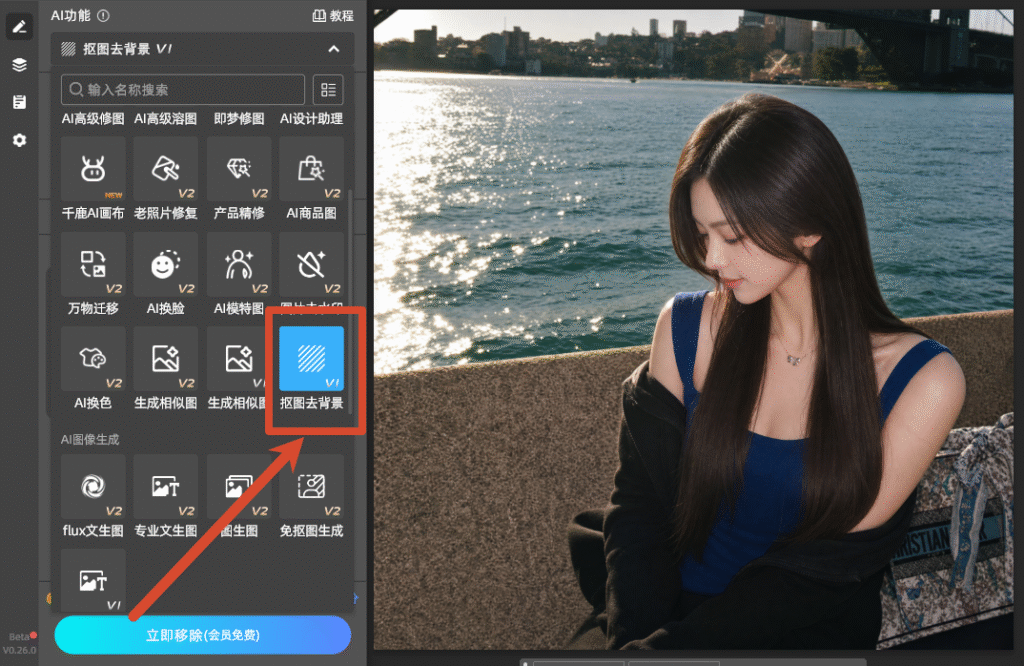
Task: Open the 教程 tutorial link
Action: point(333,16)
